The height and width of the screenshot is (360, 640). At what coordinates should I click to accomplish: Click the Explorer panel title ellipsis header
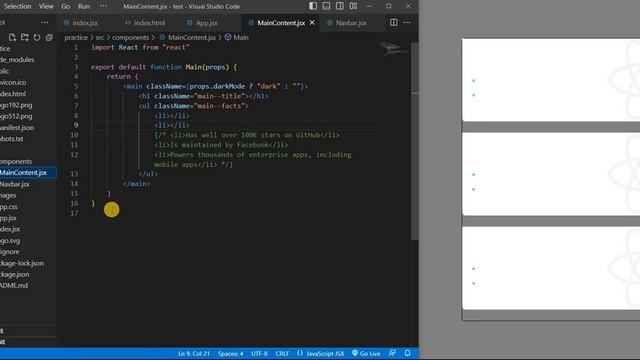(x=44, y=23)
